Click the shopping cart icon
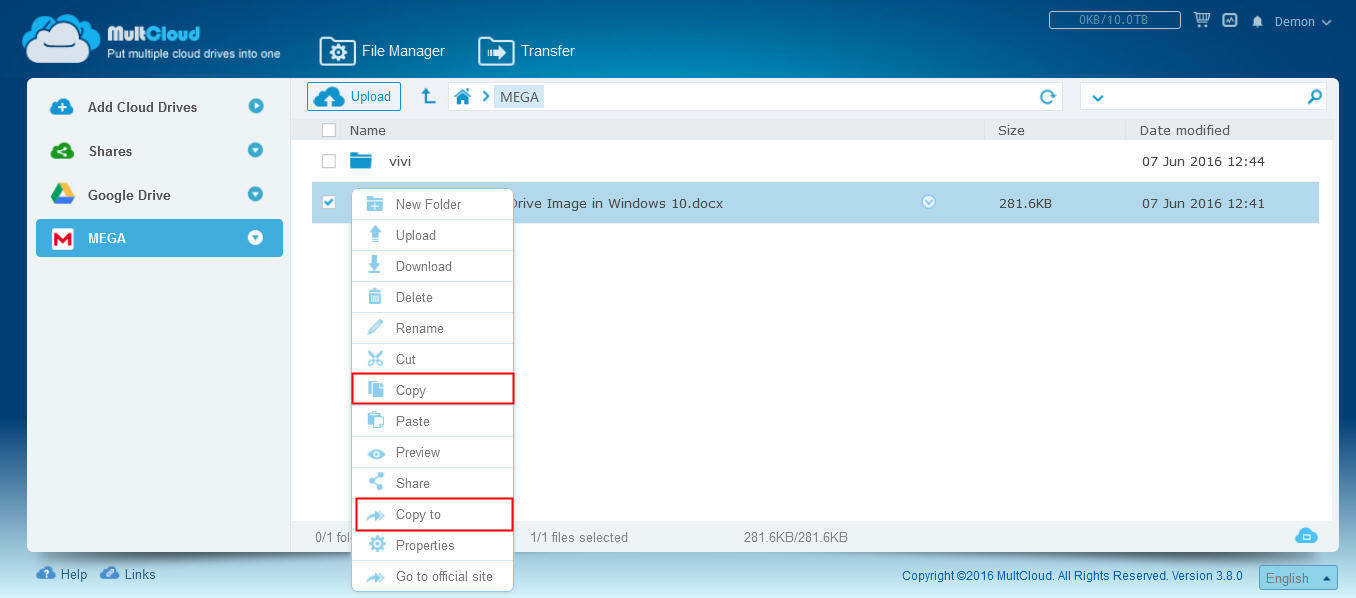This screenshot has height=598, width=1356. pyautogui.click(x=1202, y=20)
